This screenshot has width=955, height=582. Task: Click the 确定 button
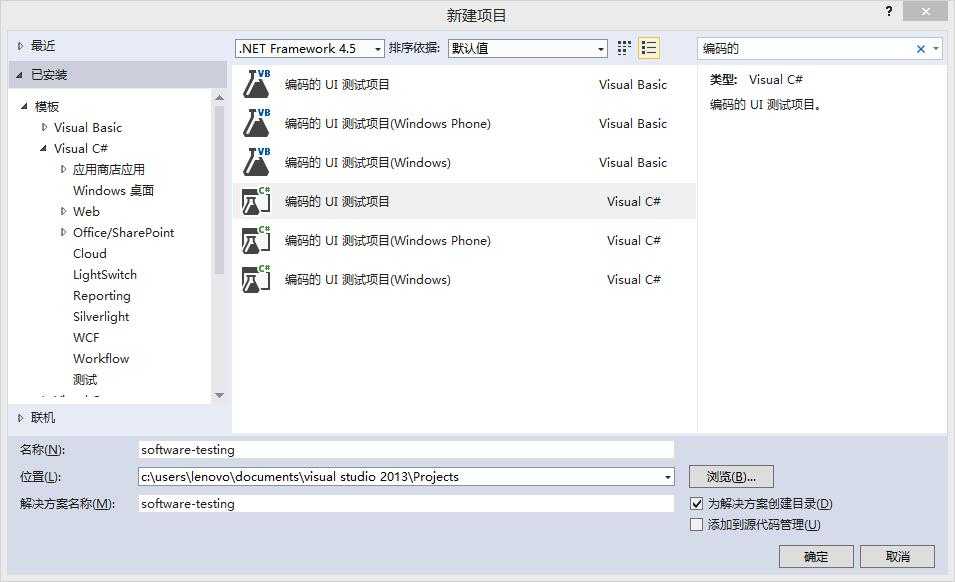pyautogui.click(x=816, y=556)
